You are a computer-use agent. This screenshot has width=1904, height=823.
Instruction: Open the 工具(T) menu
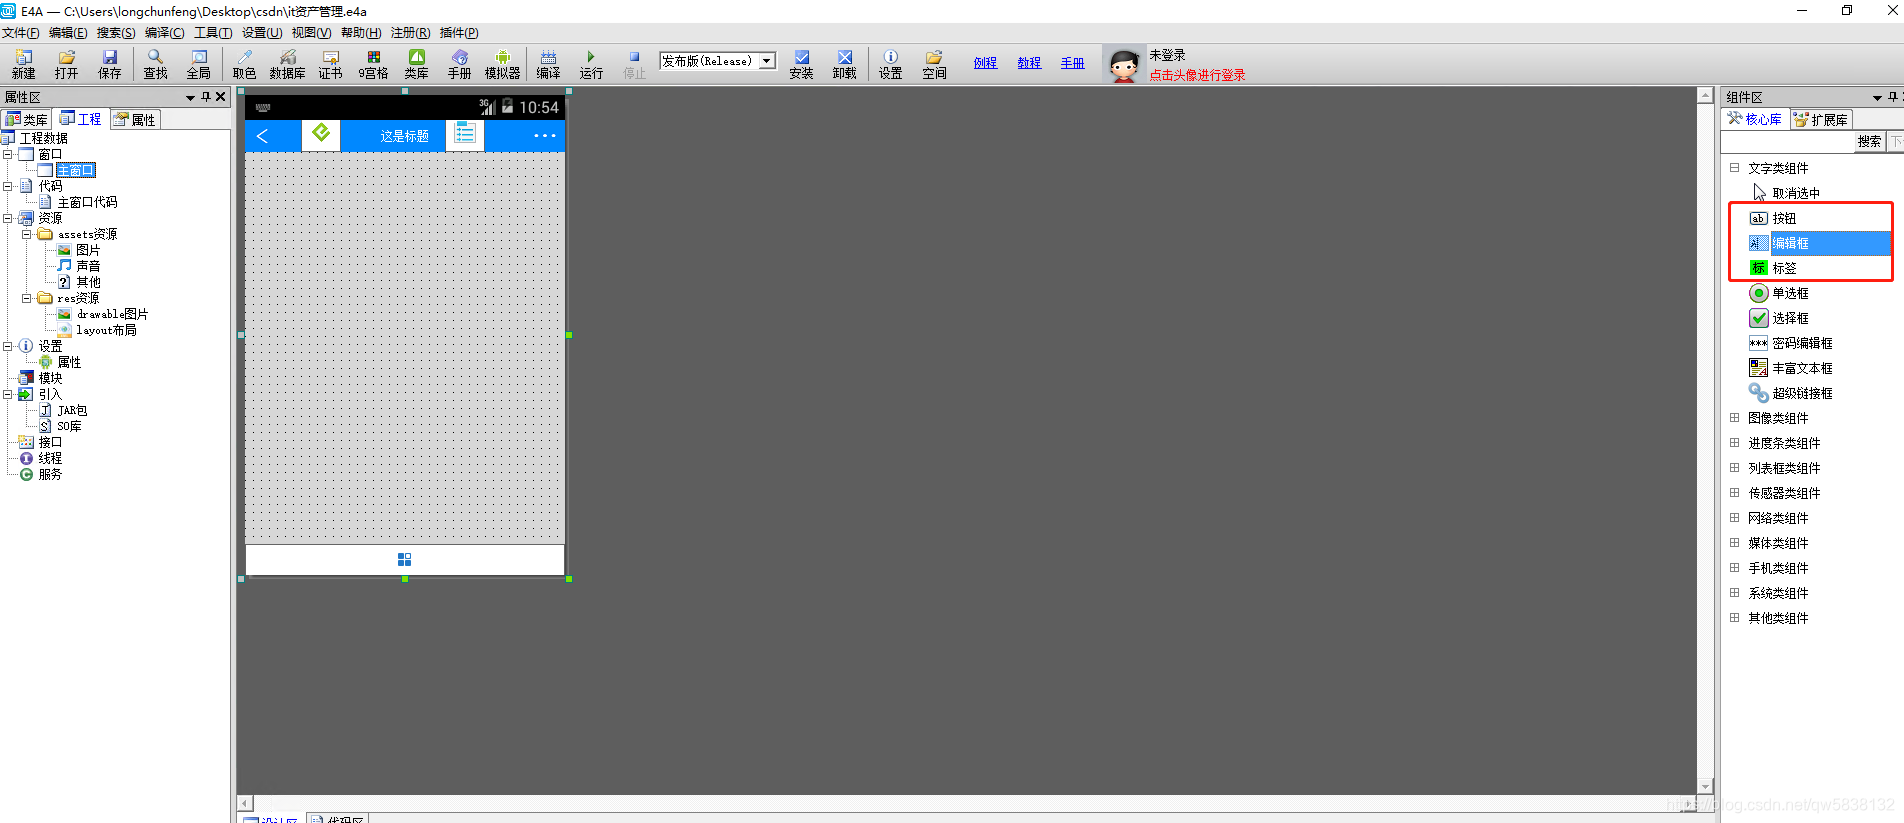point(213,33)
